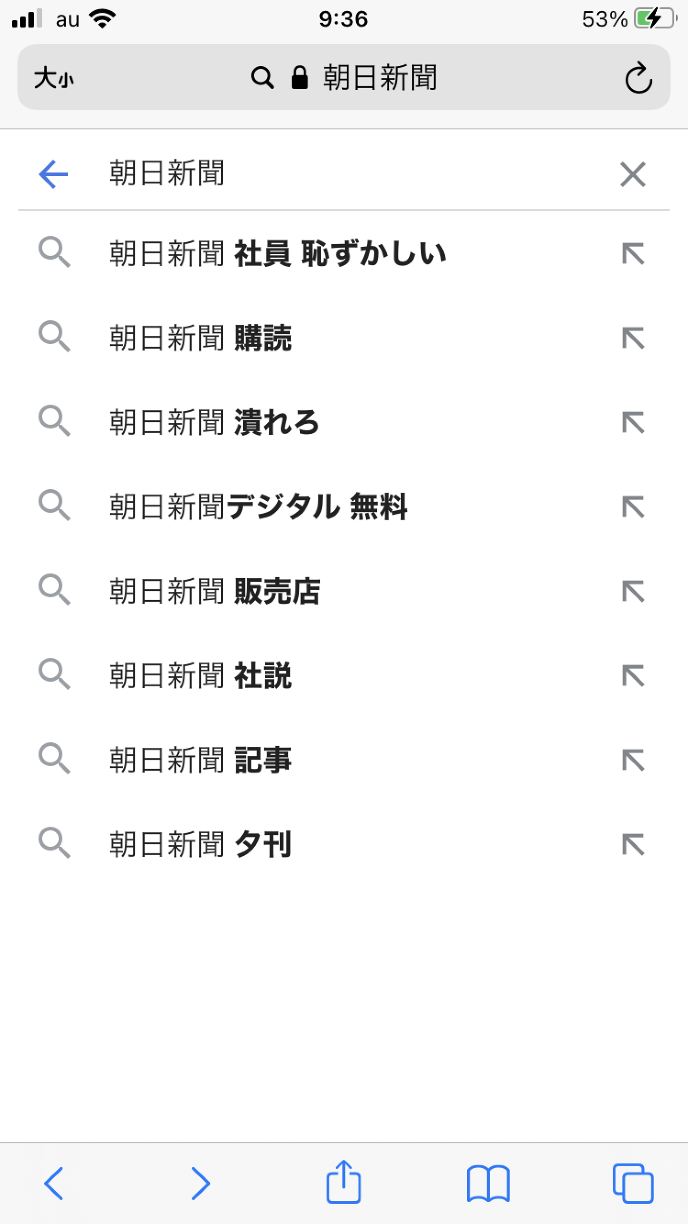Tap fill-in arrow for 朝日新聞 購読
The width and height of the screenshot is (688, 1224).
pyautogui.click(x=632, y=339)
